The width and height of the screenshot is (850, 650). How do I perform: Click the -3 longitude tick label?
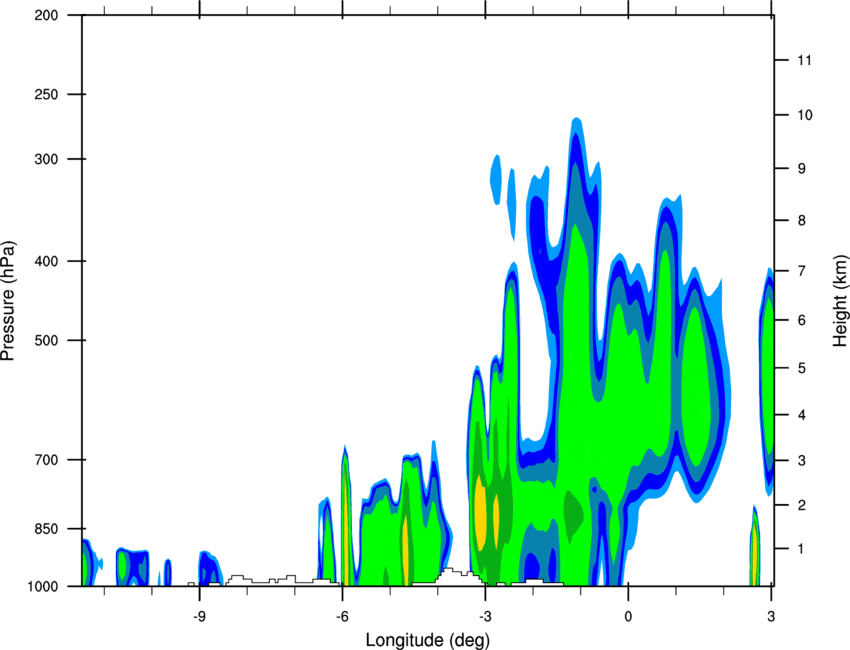pos(485,616)
